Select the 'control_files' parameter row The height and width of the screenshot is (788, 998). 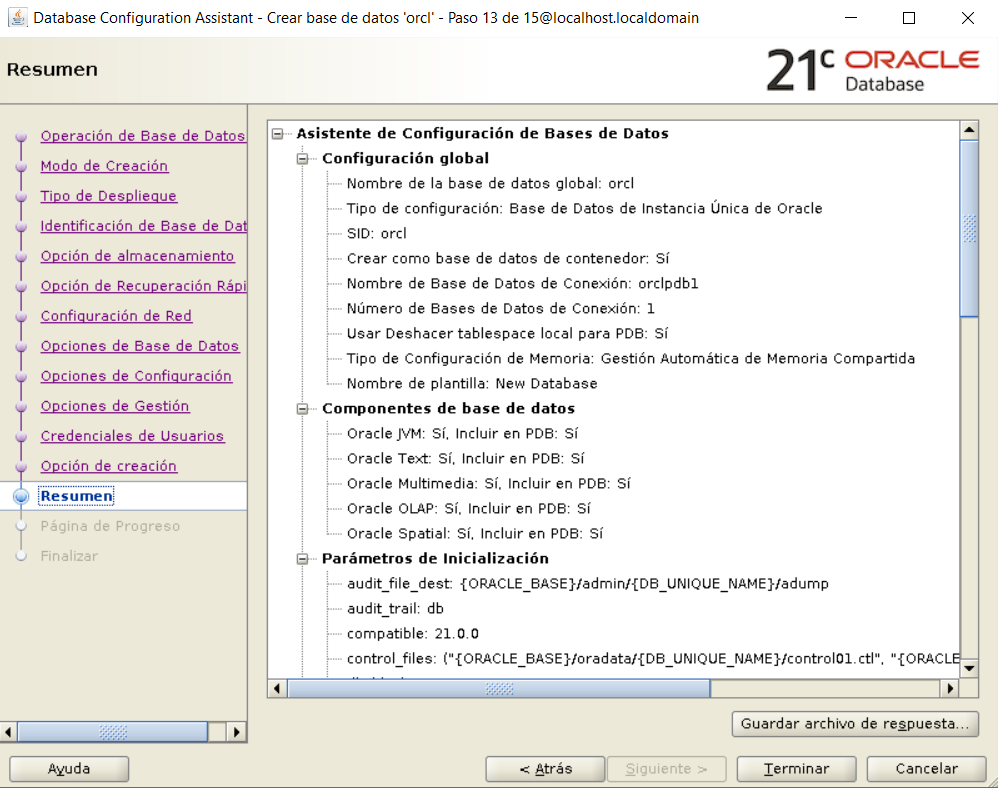pos(652,659)
